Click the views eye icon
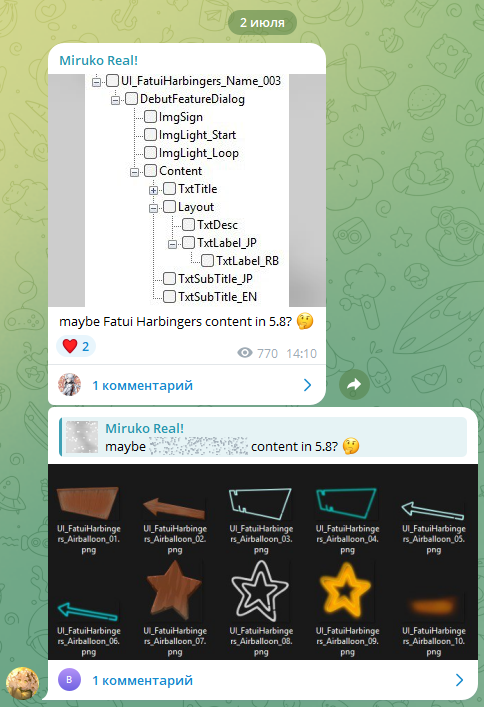This screenshot has width=484, height=707. click(x=244, y=353)
